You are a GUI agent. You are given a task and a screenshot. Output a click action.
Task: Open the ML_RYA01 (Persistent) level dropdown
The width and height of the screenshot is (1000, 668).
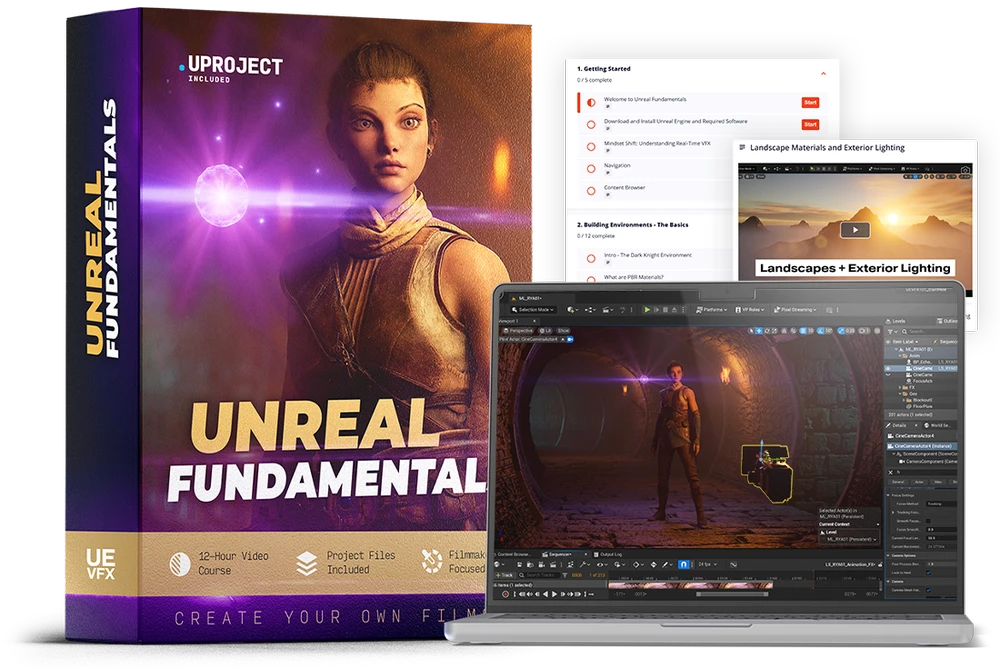click(x=849, y=539)
